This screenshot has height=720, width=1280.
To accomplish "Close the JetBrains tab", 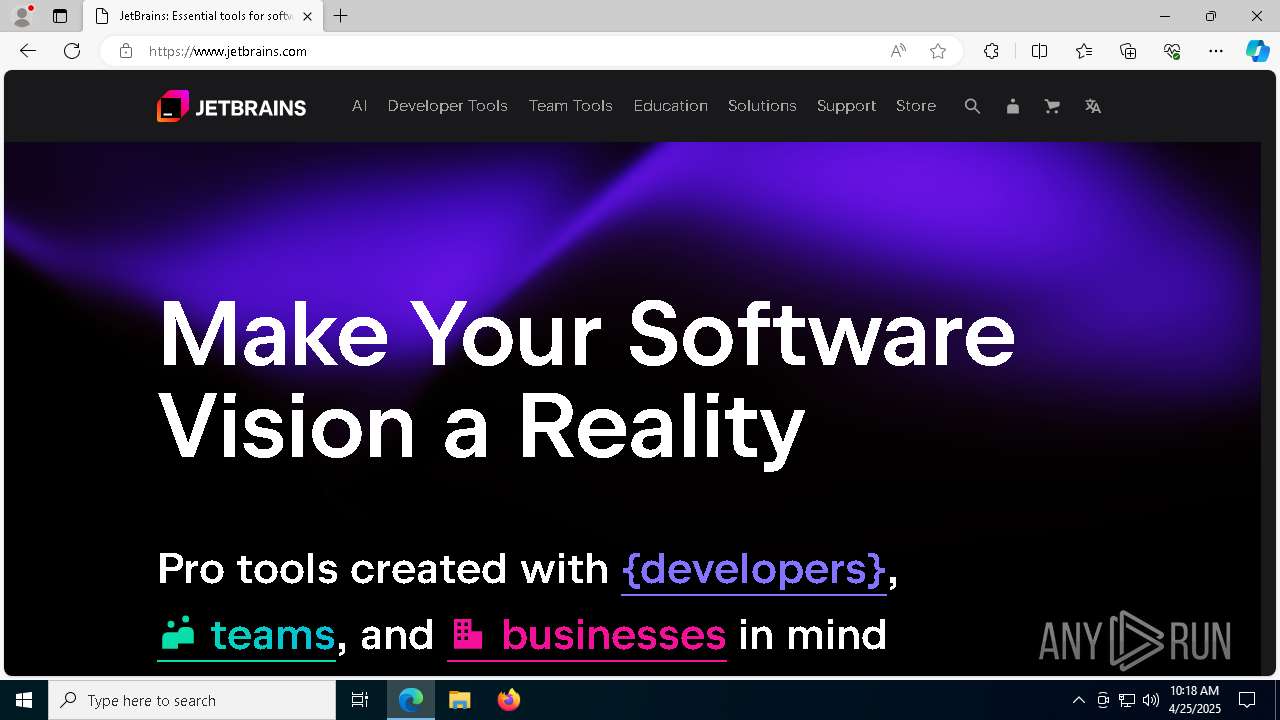I will [307, 16].
